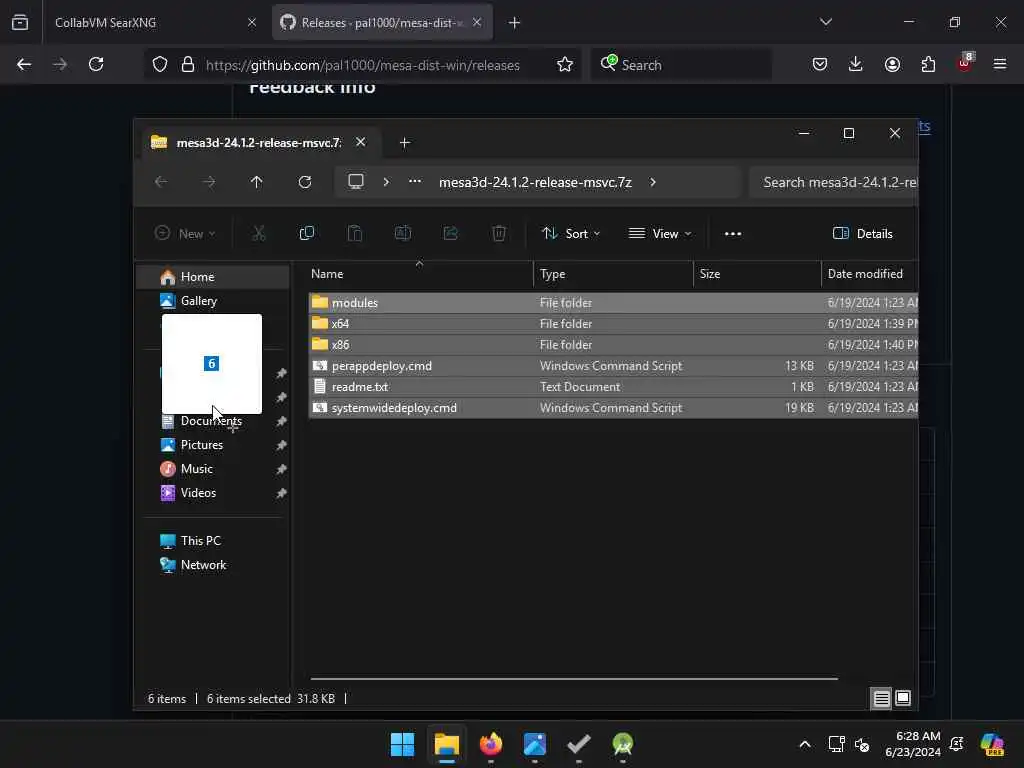Click the Copy icon in Explorer toolbar

click(x=306, y=233)
